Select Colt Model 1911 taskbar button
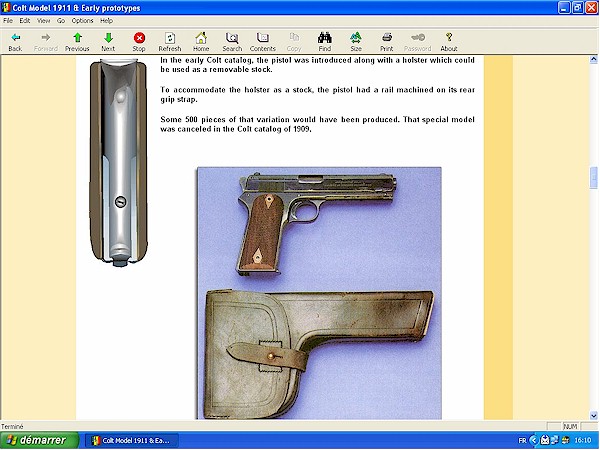The height and width of the screenshot is (450, 600). 132,440
